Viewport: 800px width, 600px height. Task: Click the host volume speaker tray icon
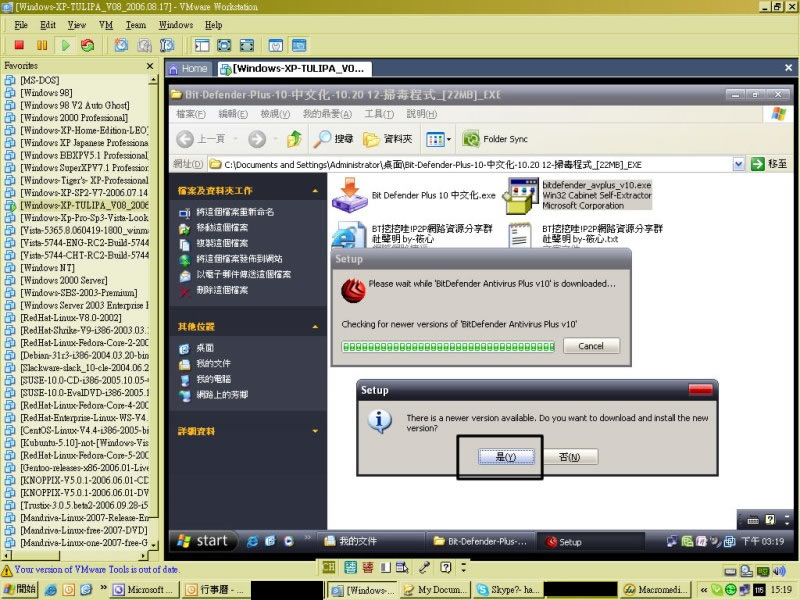point(779,571)
